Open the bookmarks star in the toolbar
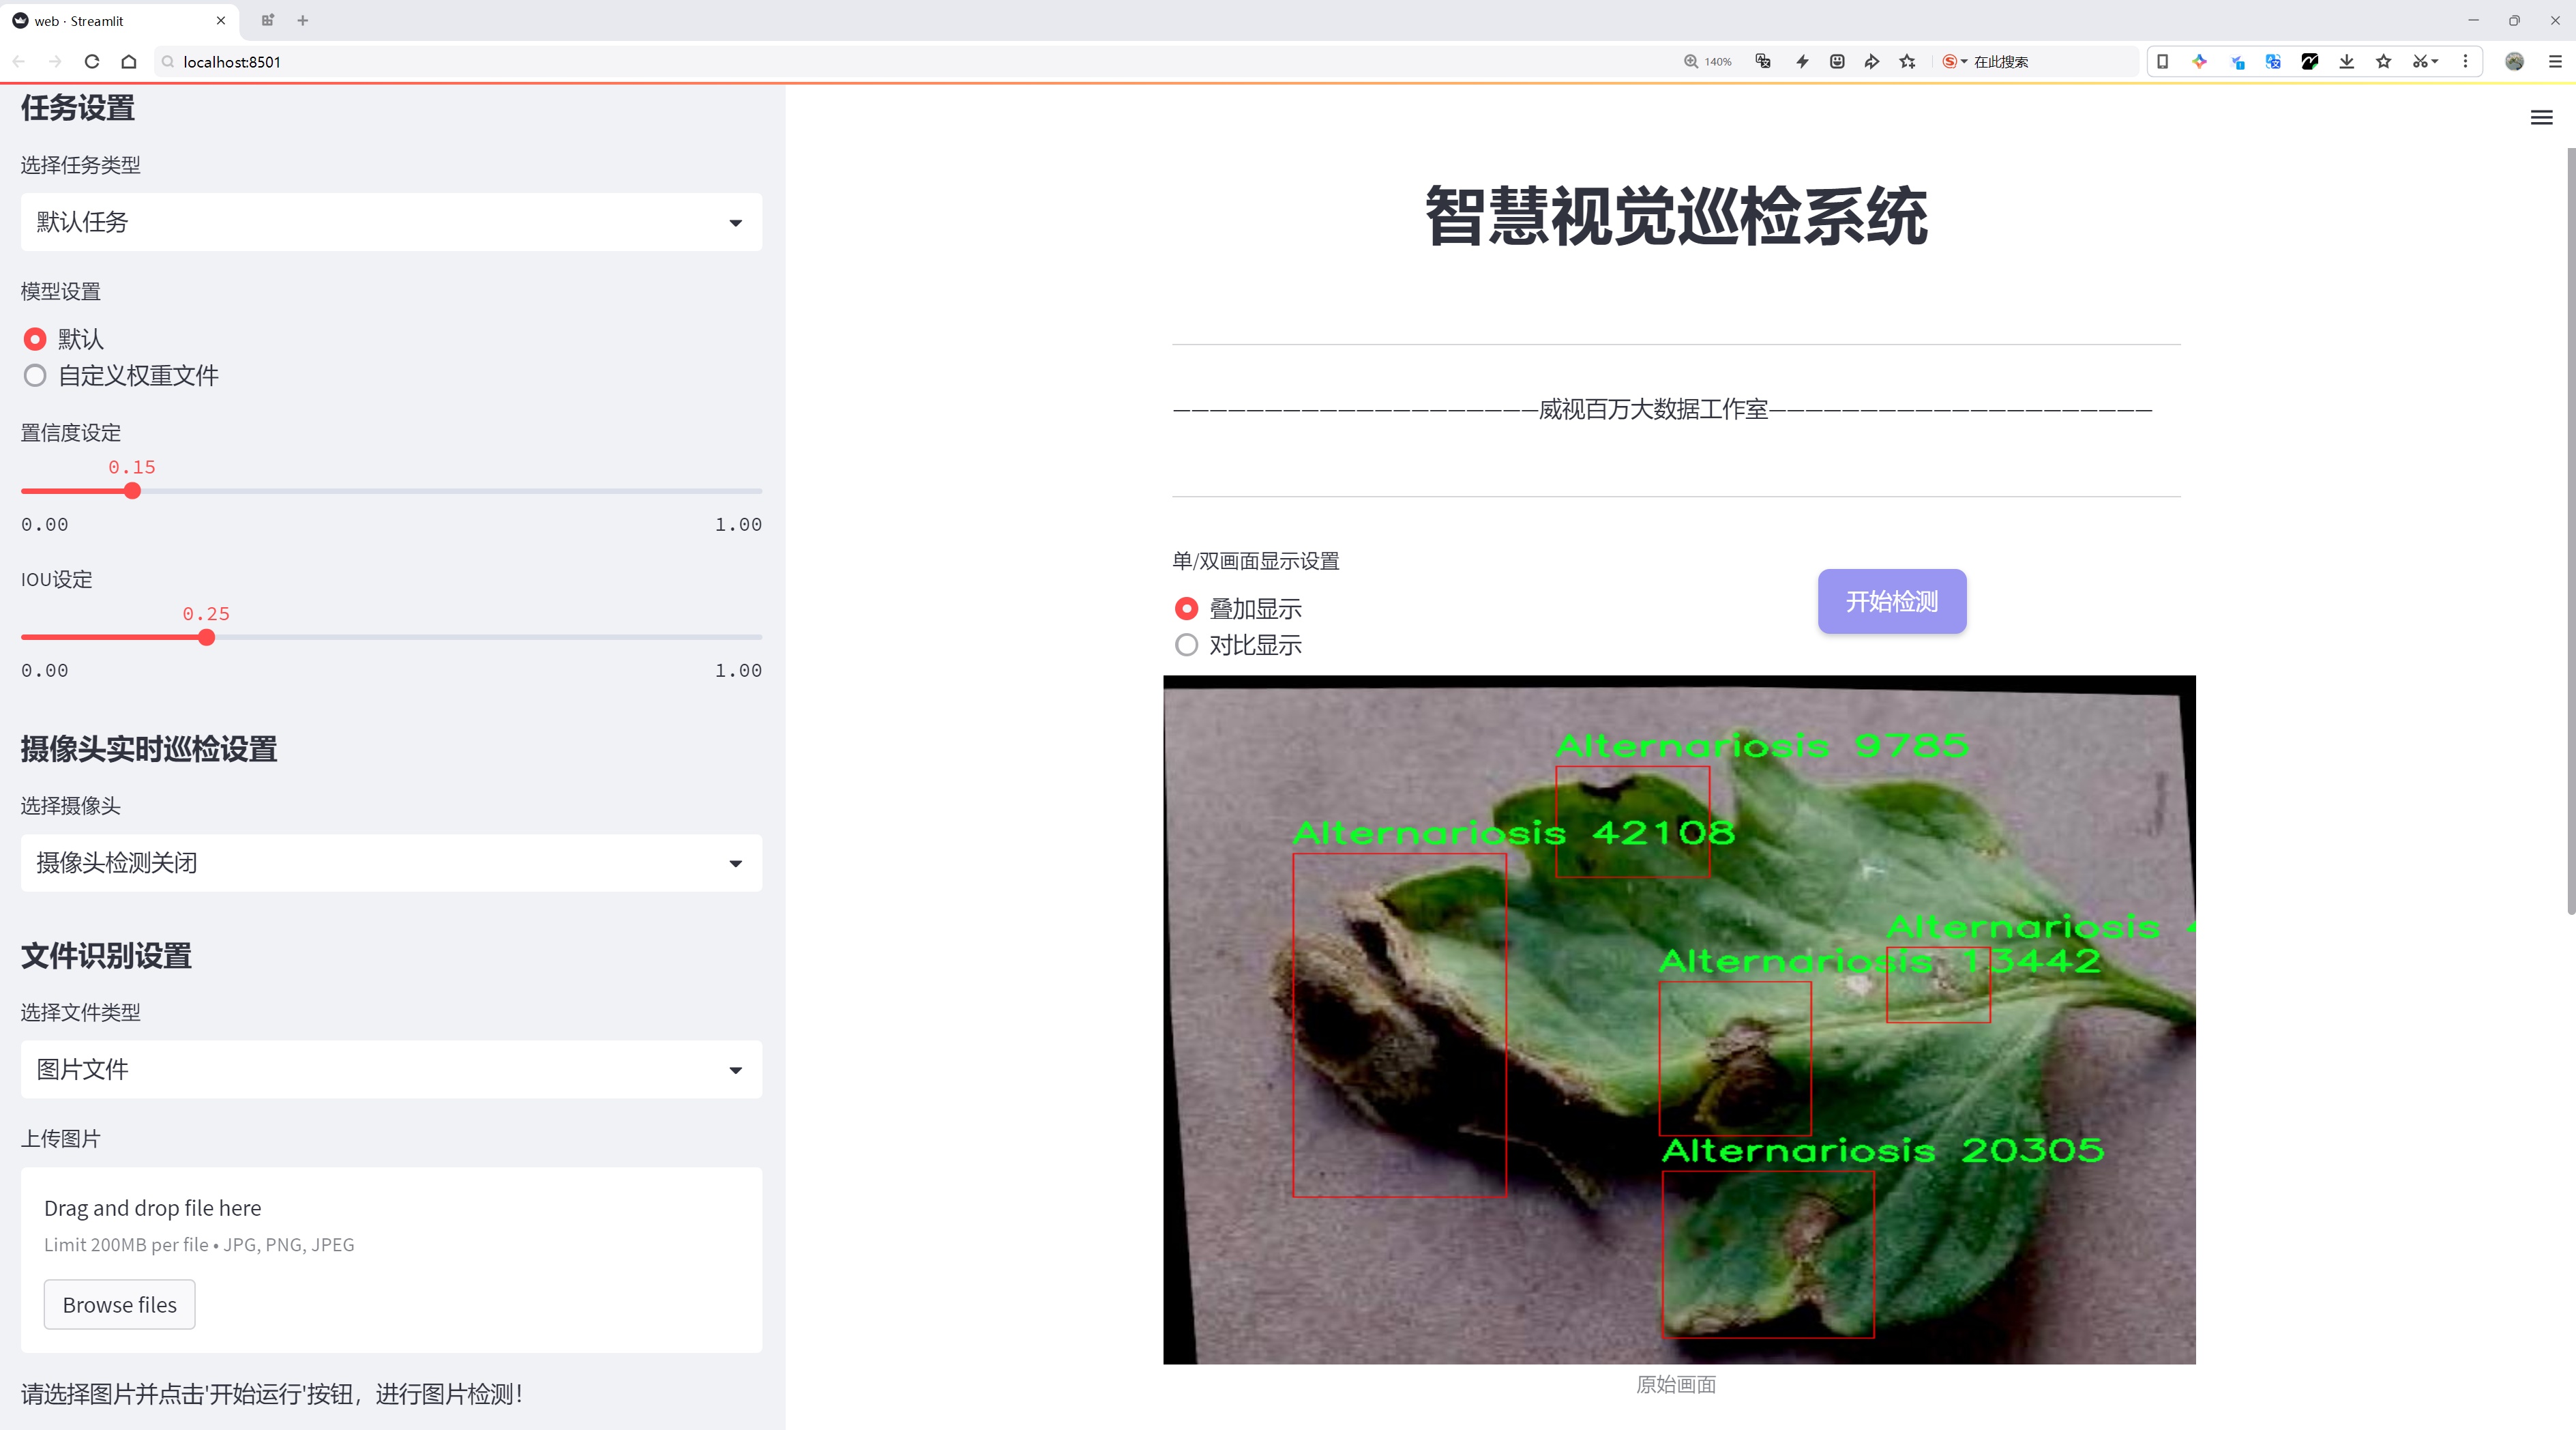Viewport: 2576px width, 1430px height. click(2384, 62)
